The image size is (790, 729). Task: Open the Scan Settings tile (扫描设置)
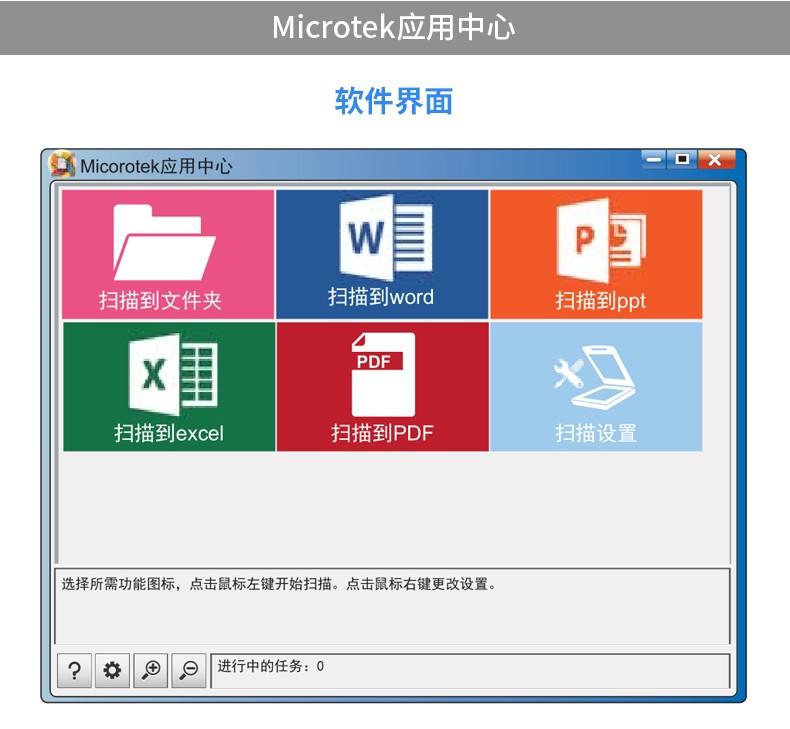point(596,387)
